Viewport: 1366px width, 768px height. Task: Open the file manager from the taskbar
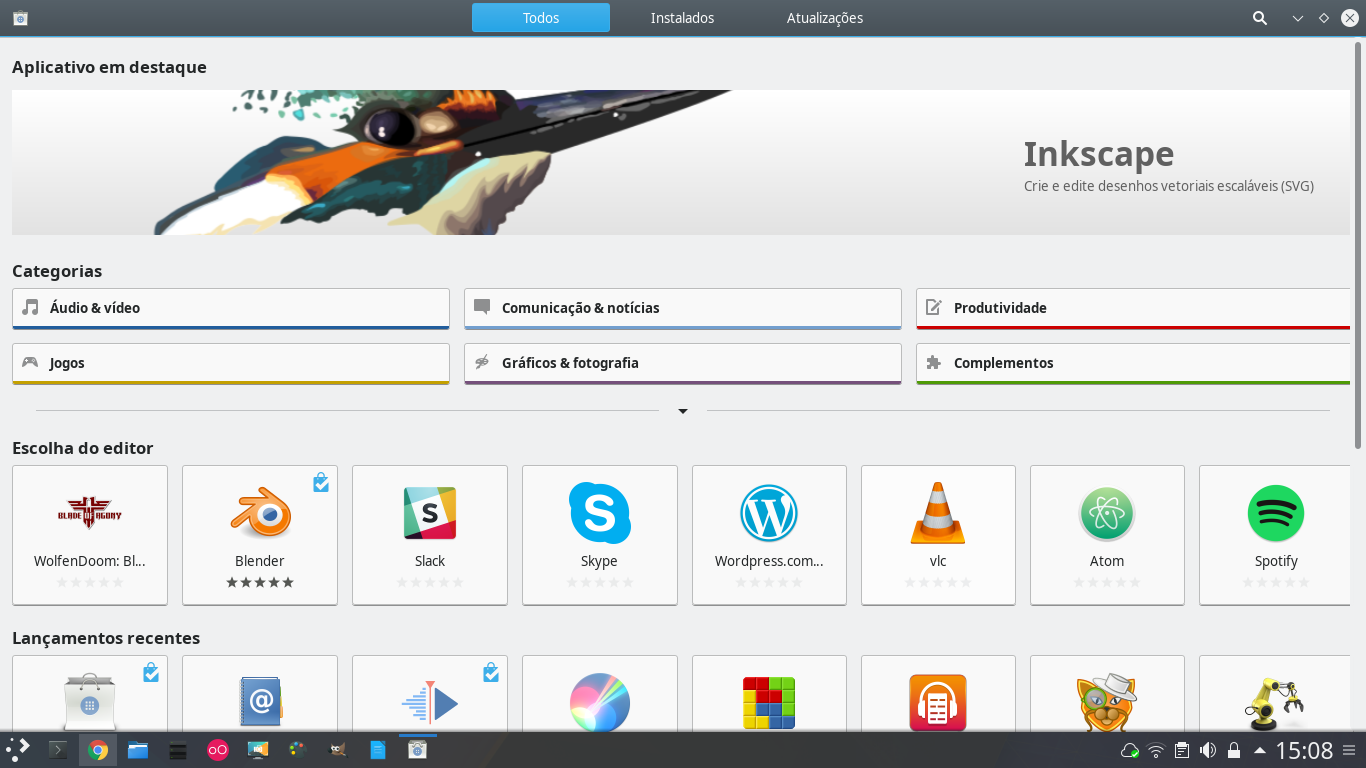pyautogui.click(x=138, y=750)
